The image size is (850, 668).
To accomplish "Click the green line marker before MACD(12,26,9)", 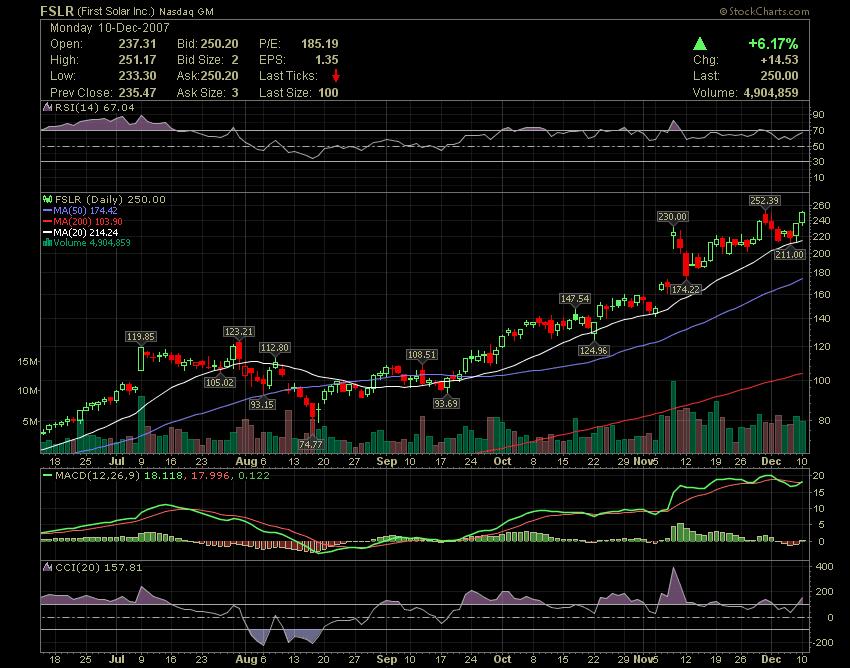I will coord(48,476).
